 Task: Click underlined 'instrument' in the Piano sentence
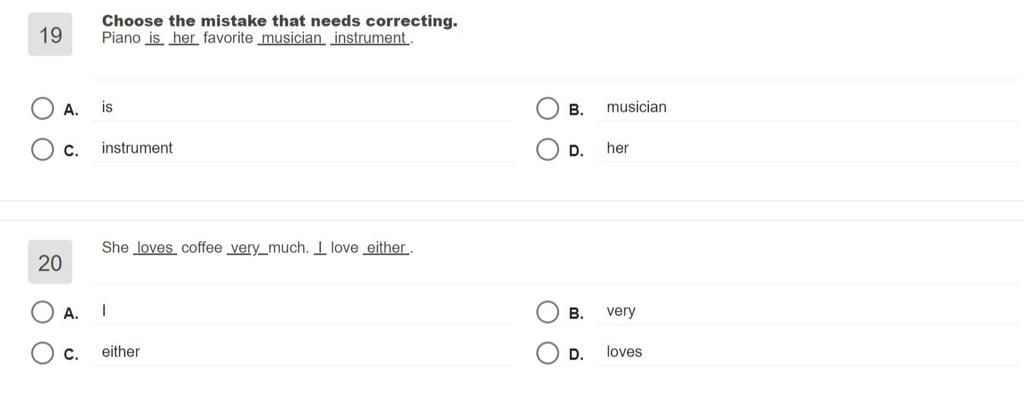point(370,39)
